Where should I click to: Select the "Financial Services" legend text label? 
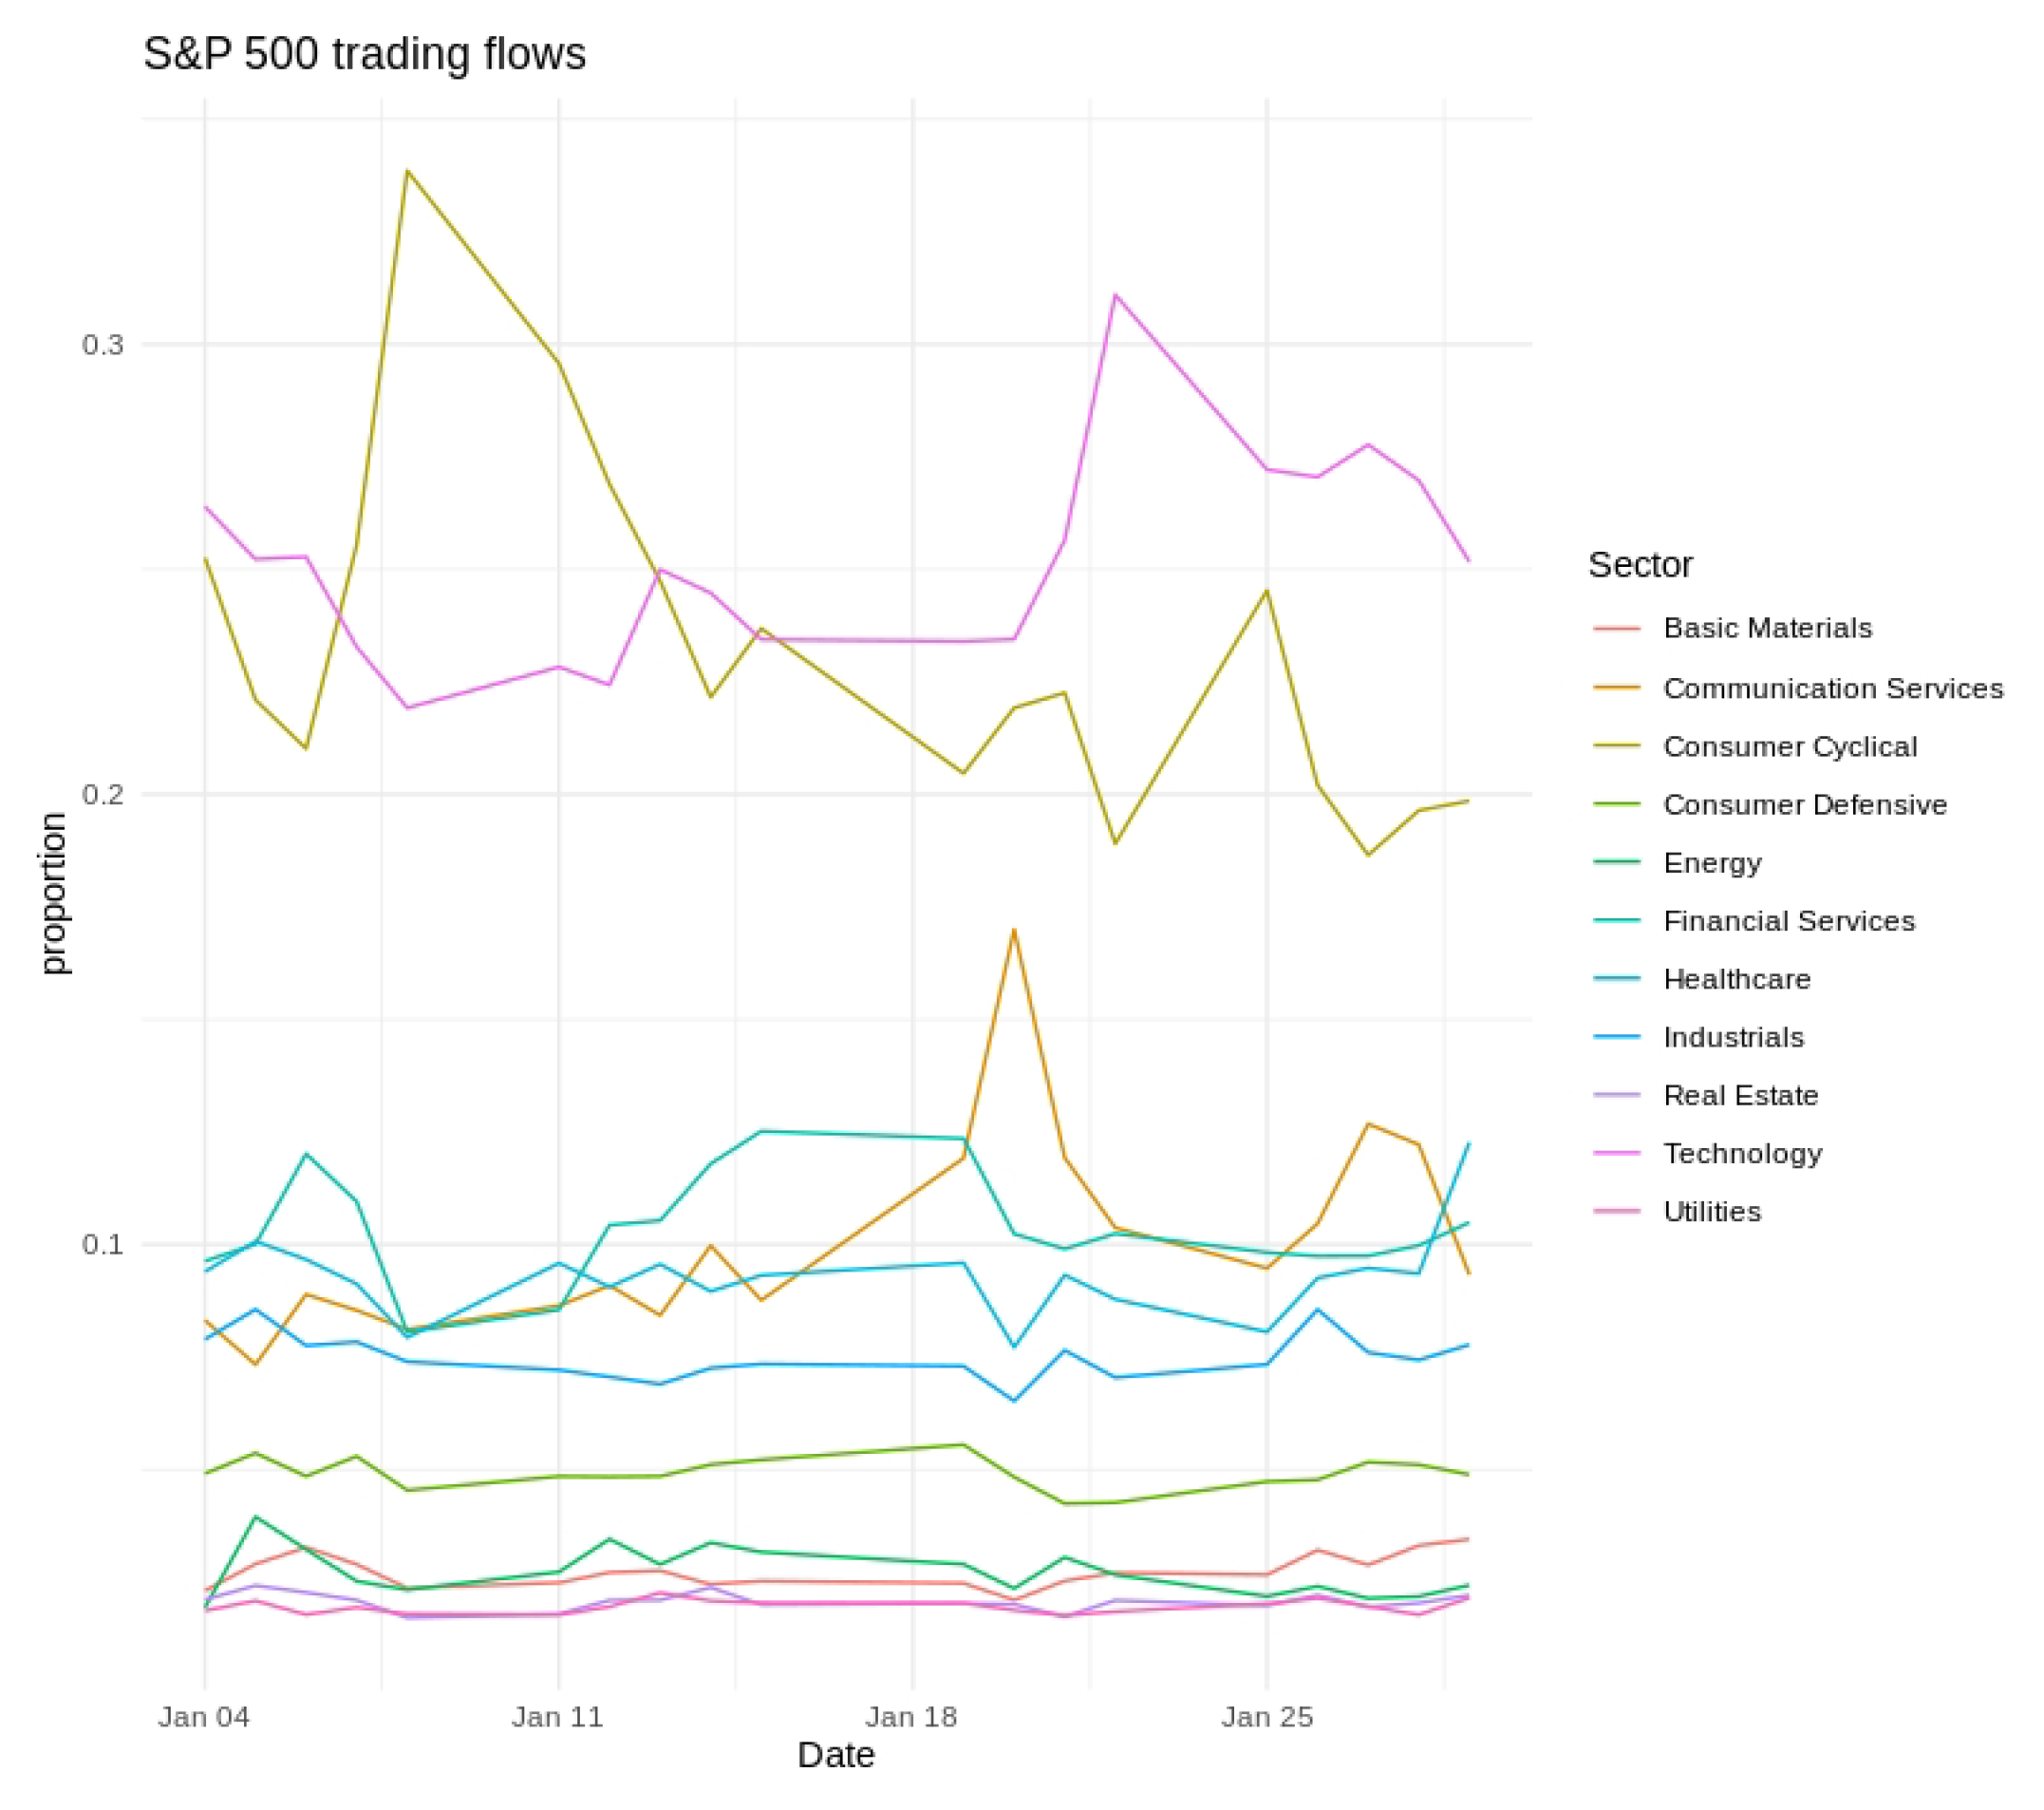[1789, 920]
